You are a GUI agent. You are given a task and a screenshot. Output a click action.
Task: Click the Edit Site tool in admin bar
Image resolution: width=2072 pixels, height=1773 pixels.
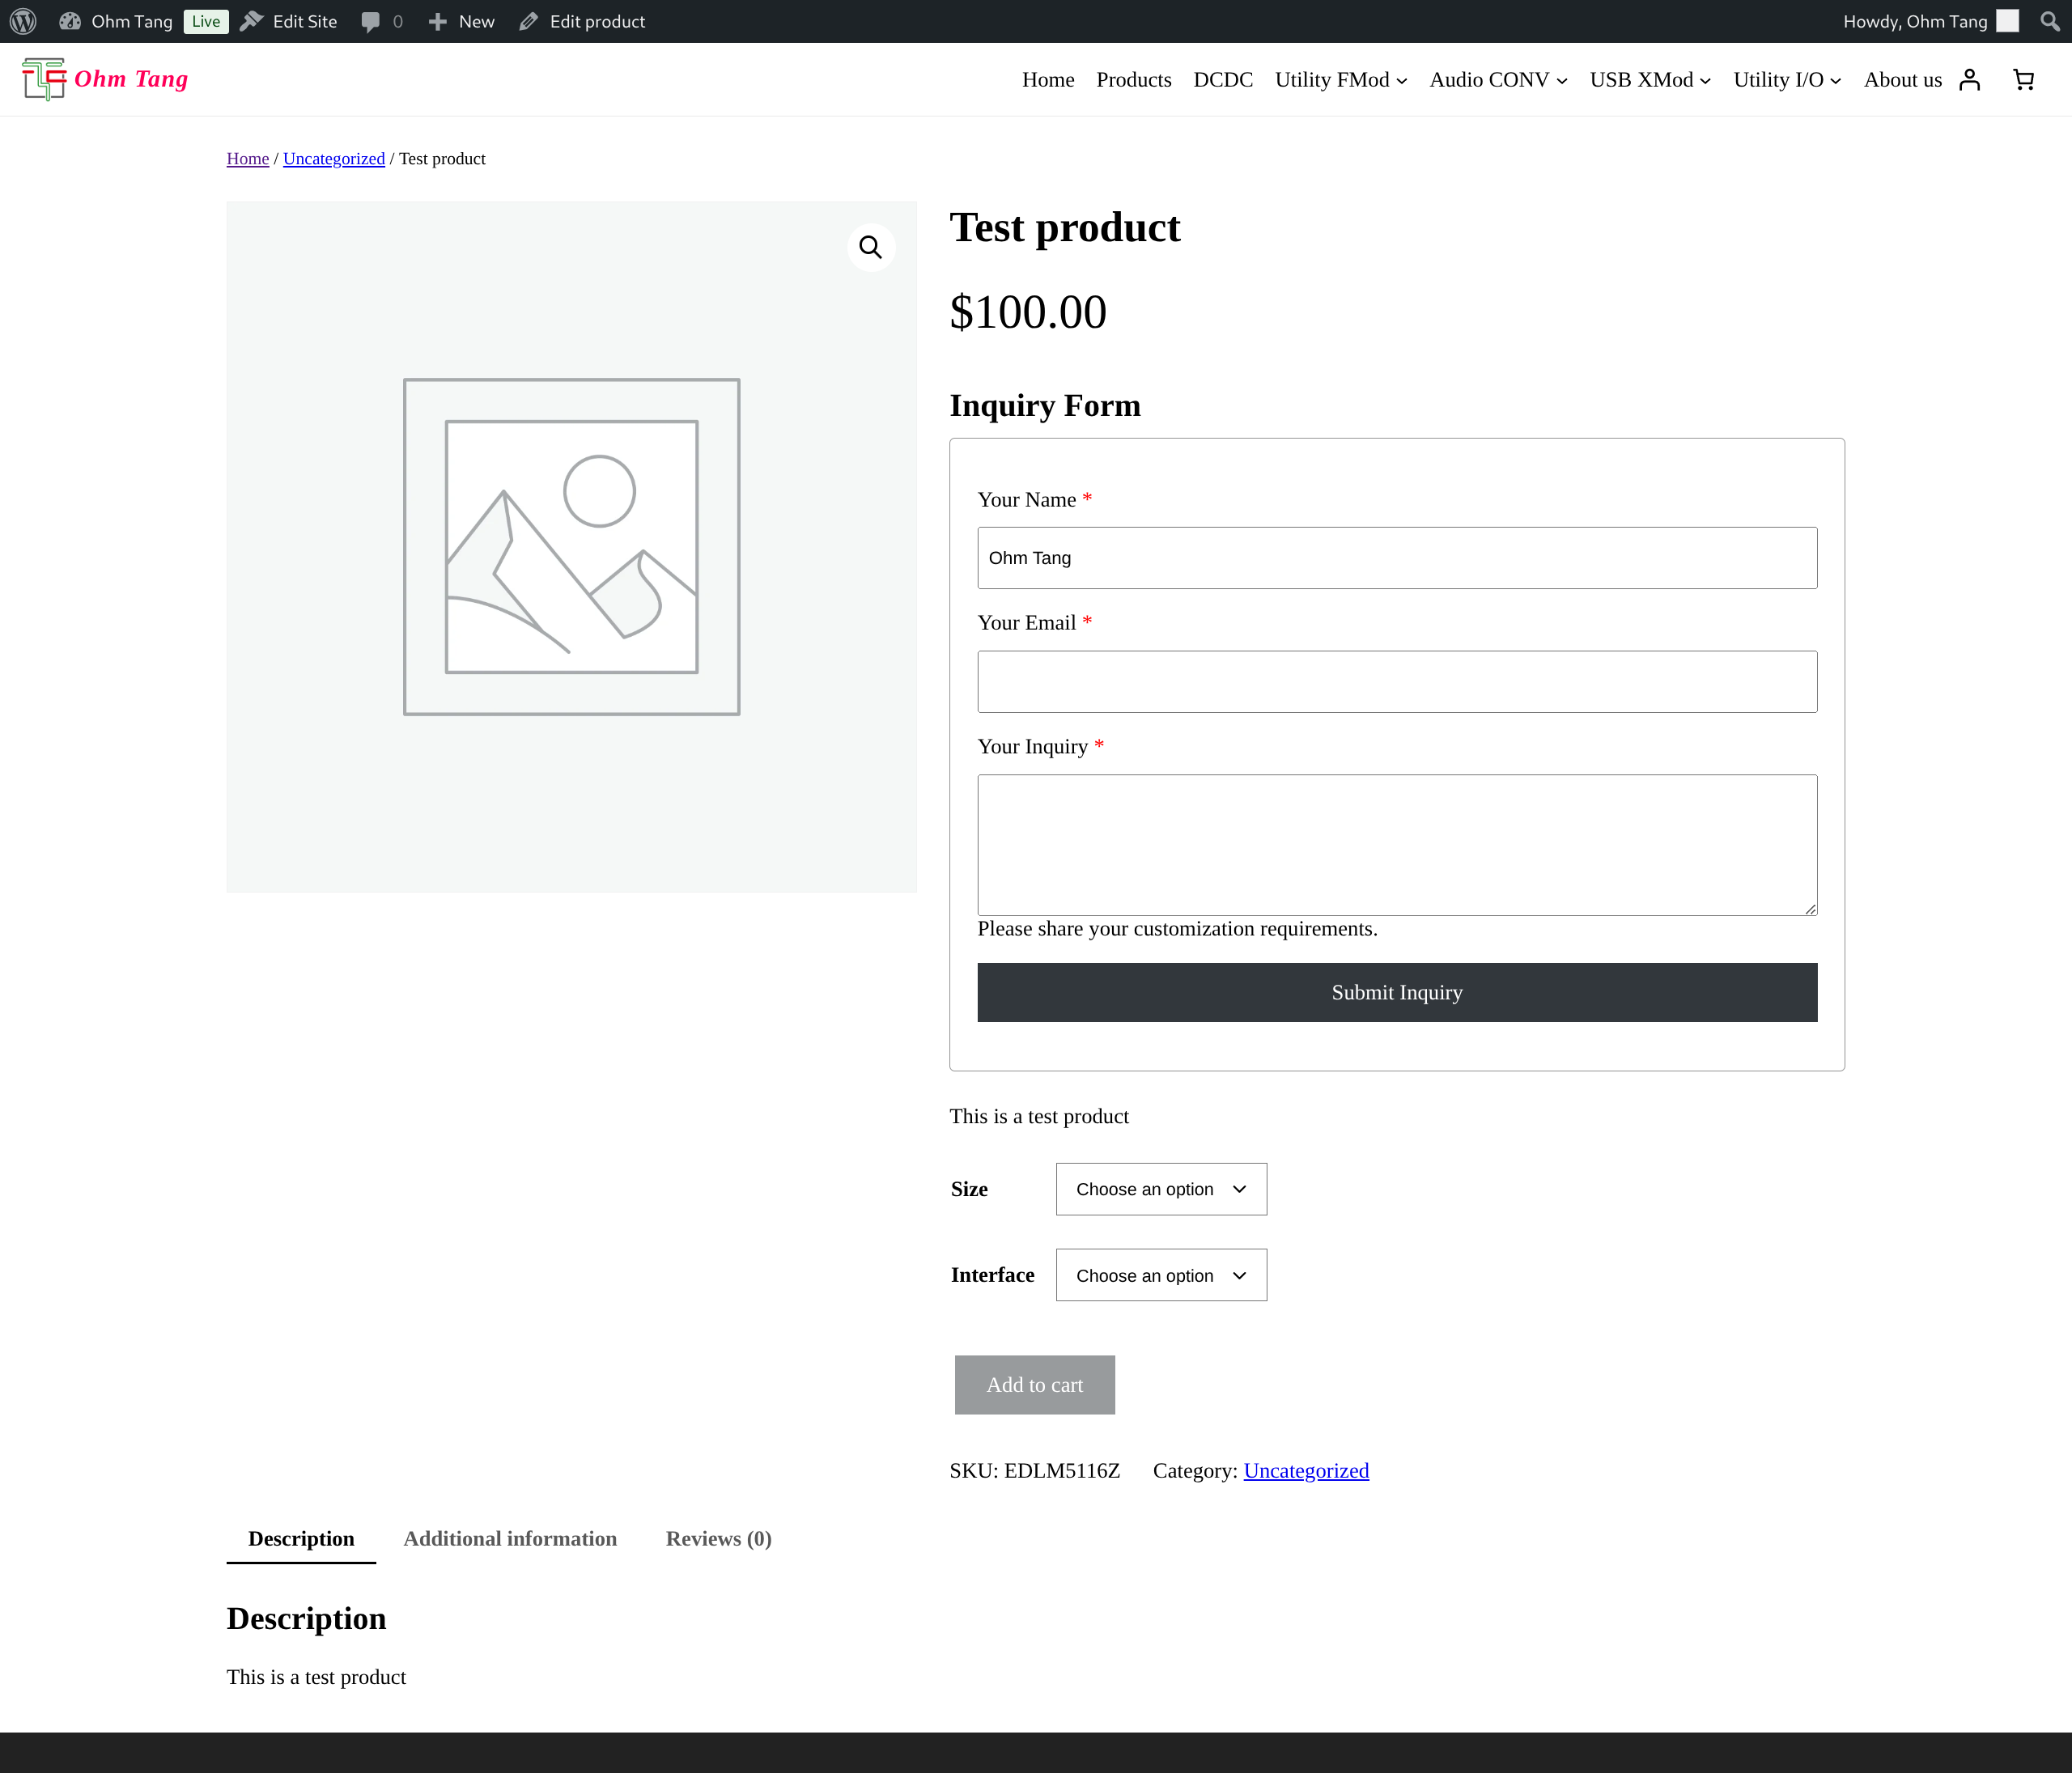point(289,21)
